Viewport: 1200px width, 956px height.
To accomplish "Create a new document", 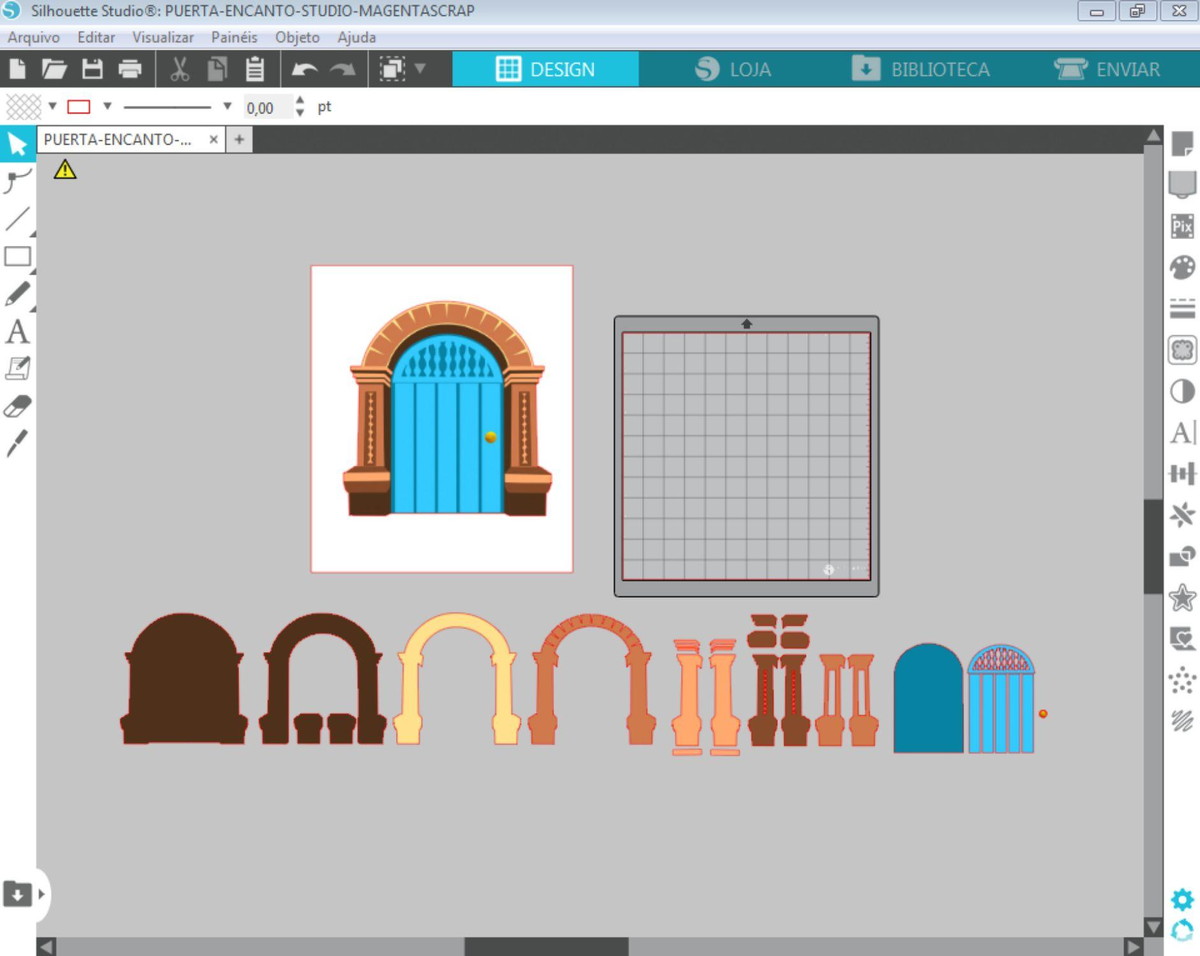I will [x=17, y=69].
